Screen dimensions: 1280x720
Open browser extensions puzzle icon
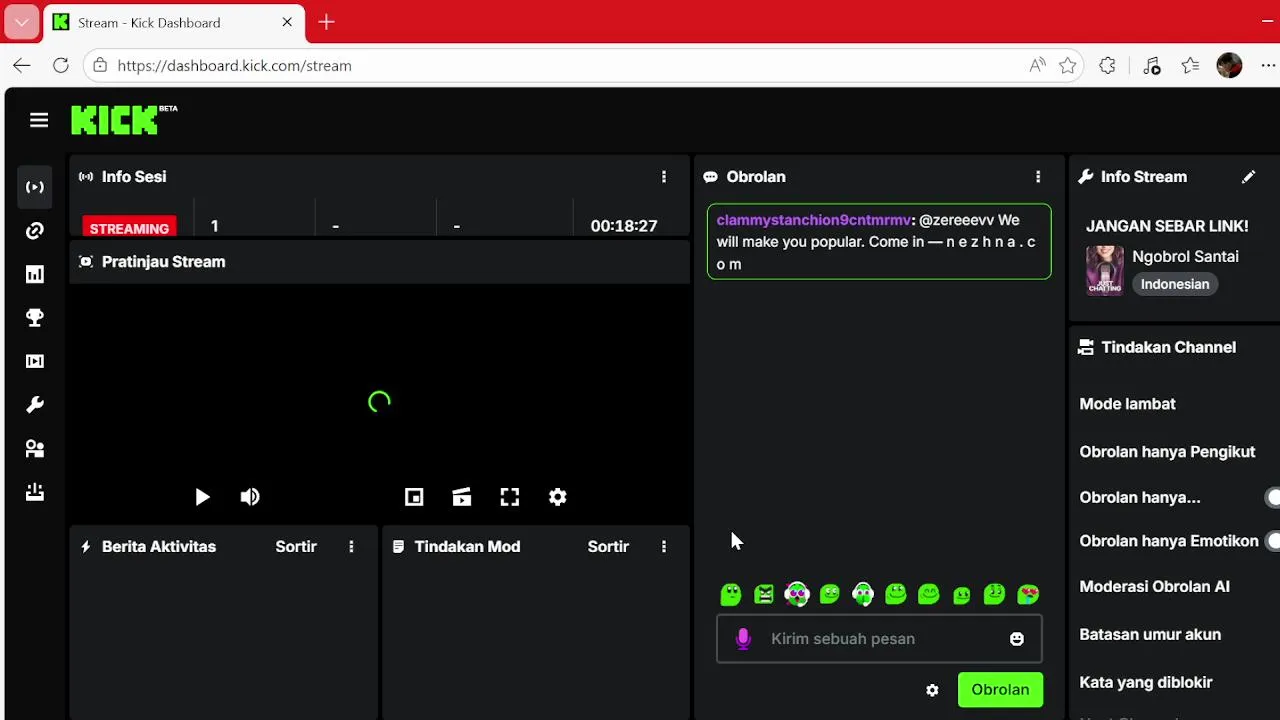tap(1107, 66)
